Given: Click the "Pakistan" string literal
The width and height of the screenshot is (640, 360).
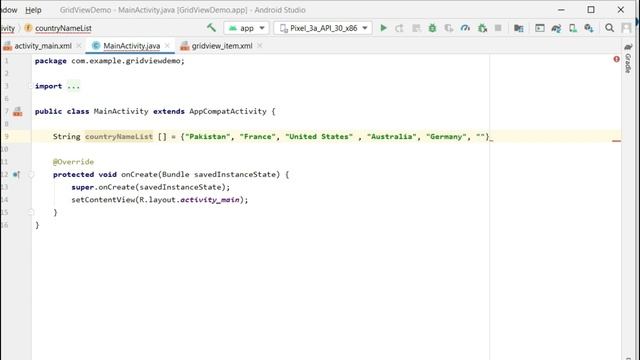Looking at the screenshot, I should click(x=207, y=137).
